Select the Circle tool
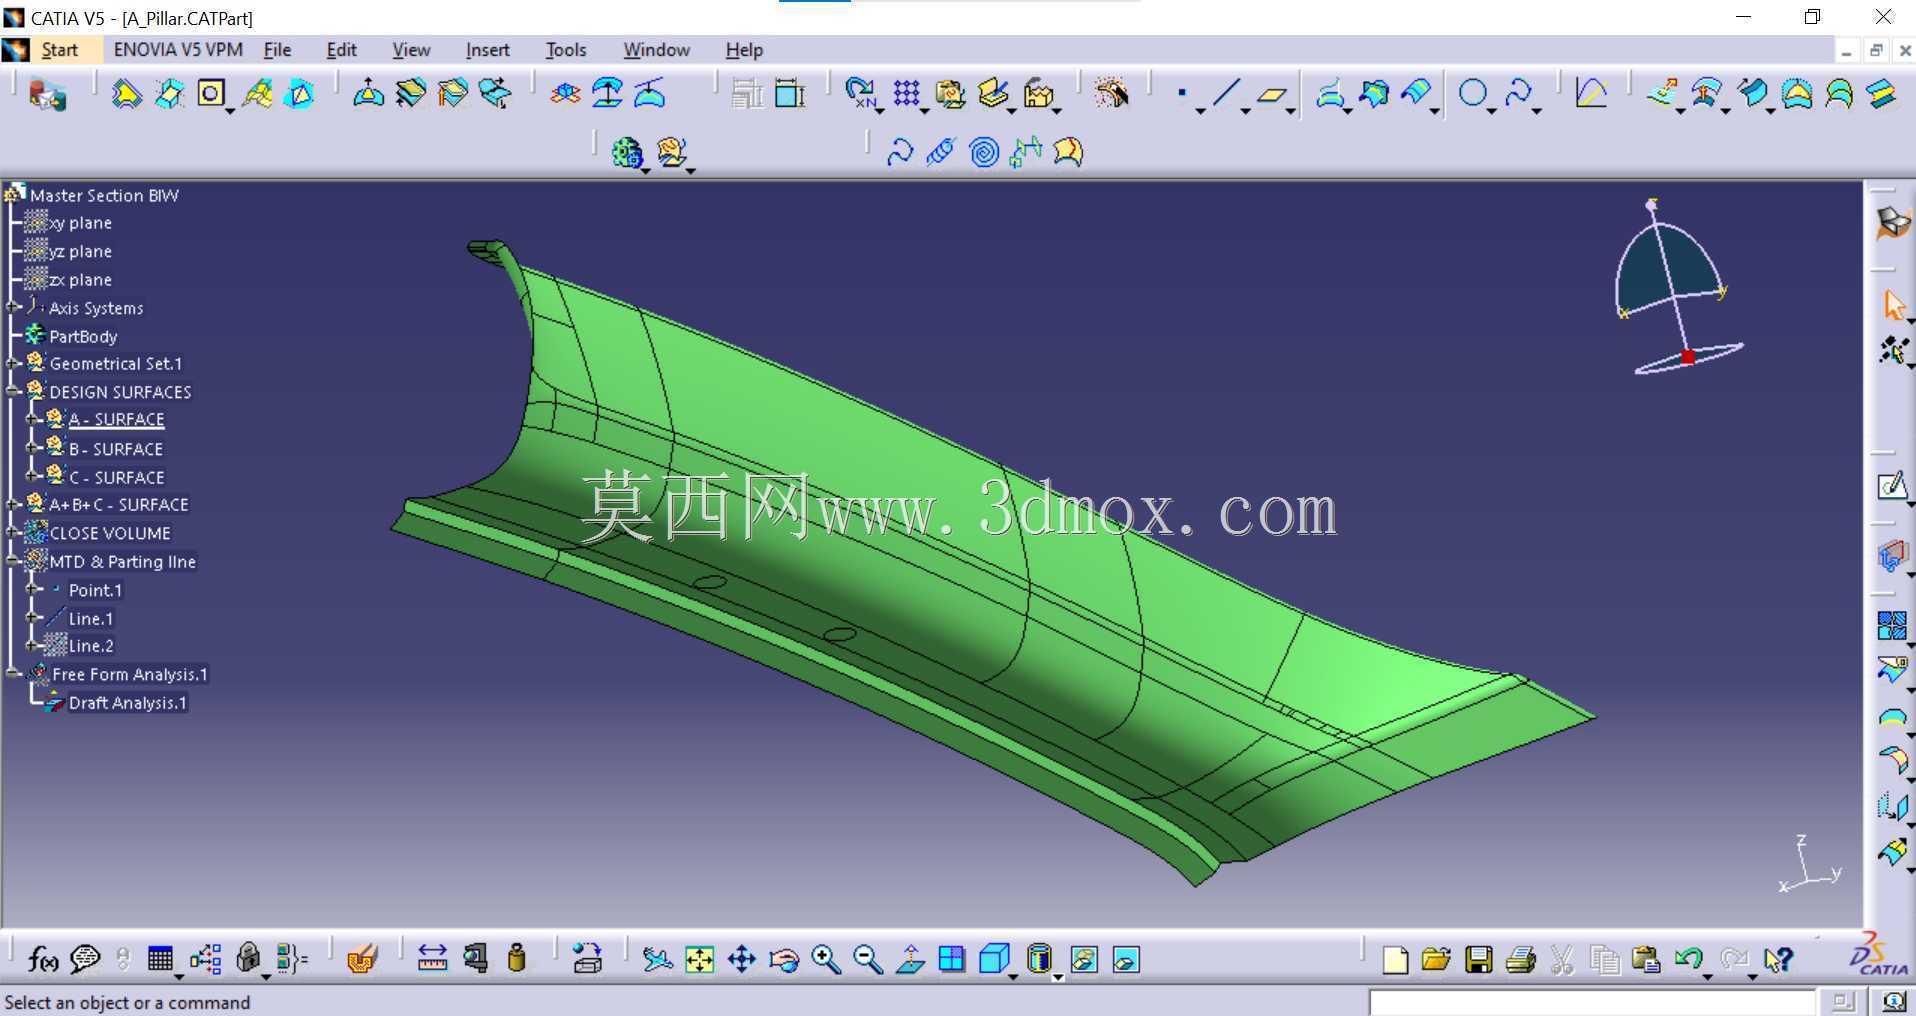 [x=1472, y=94]
